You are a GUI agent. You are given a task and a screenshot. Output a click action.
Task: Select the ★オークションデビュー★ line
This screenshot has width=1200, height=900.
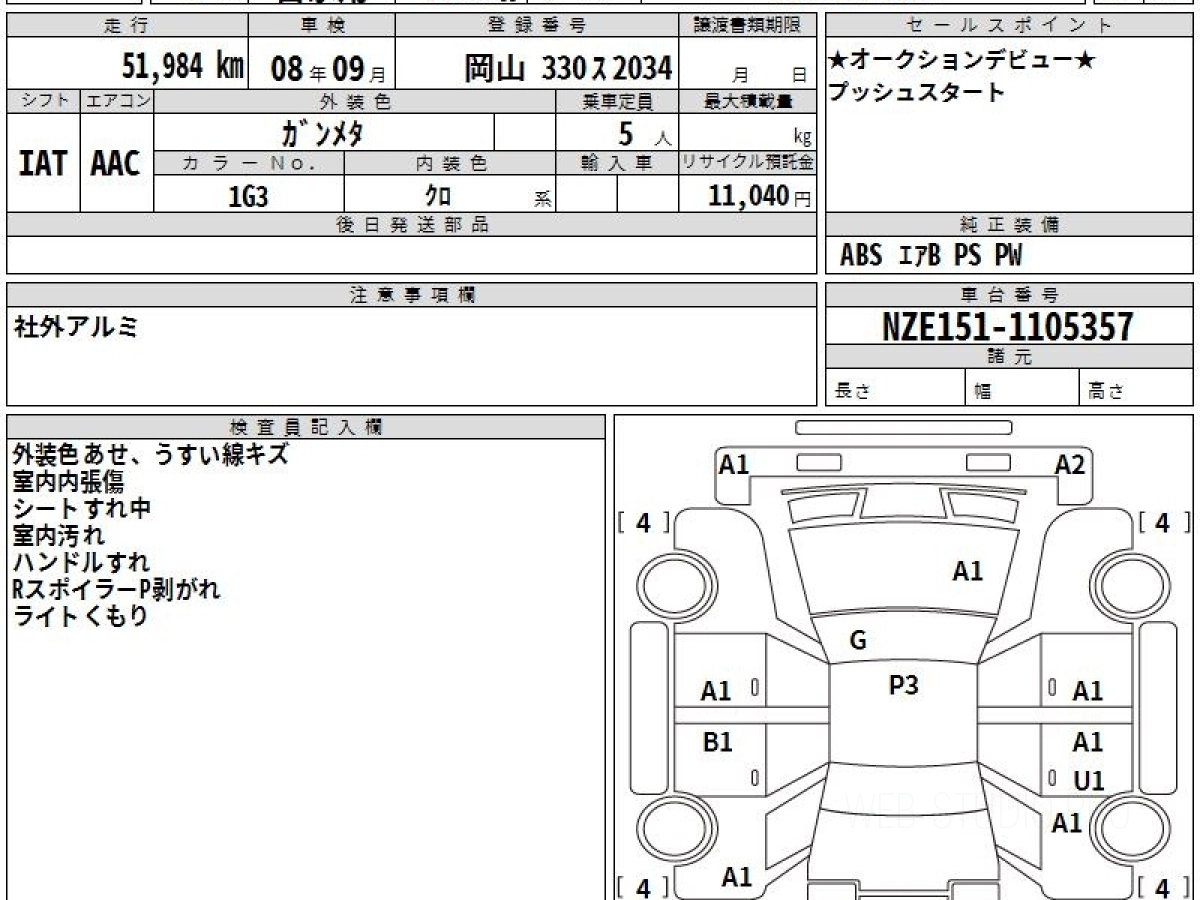(962, 60)
